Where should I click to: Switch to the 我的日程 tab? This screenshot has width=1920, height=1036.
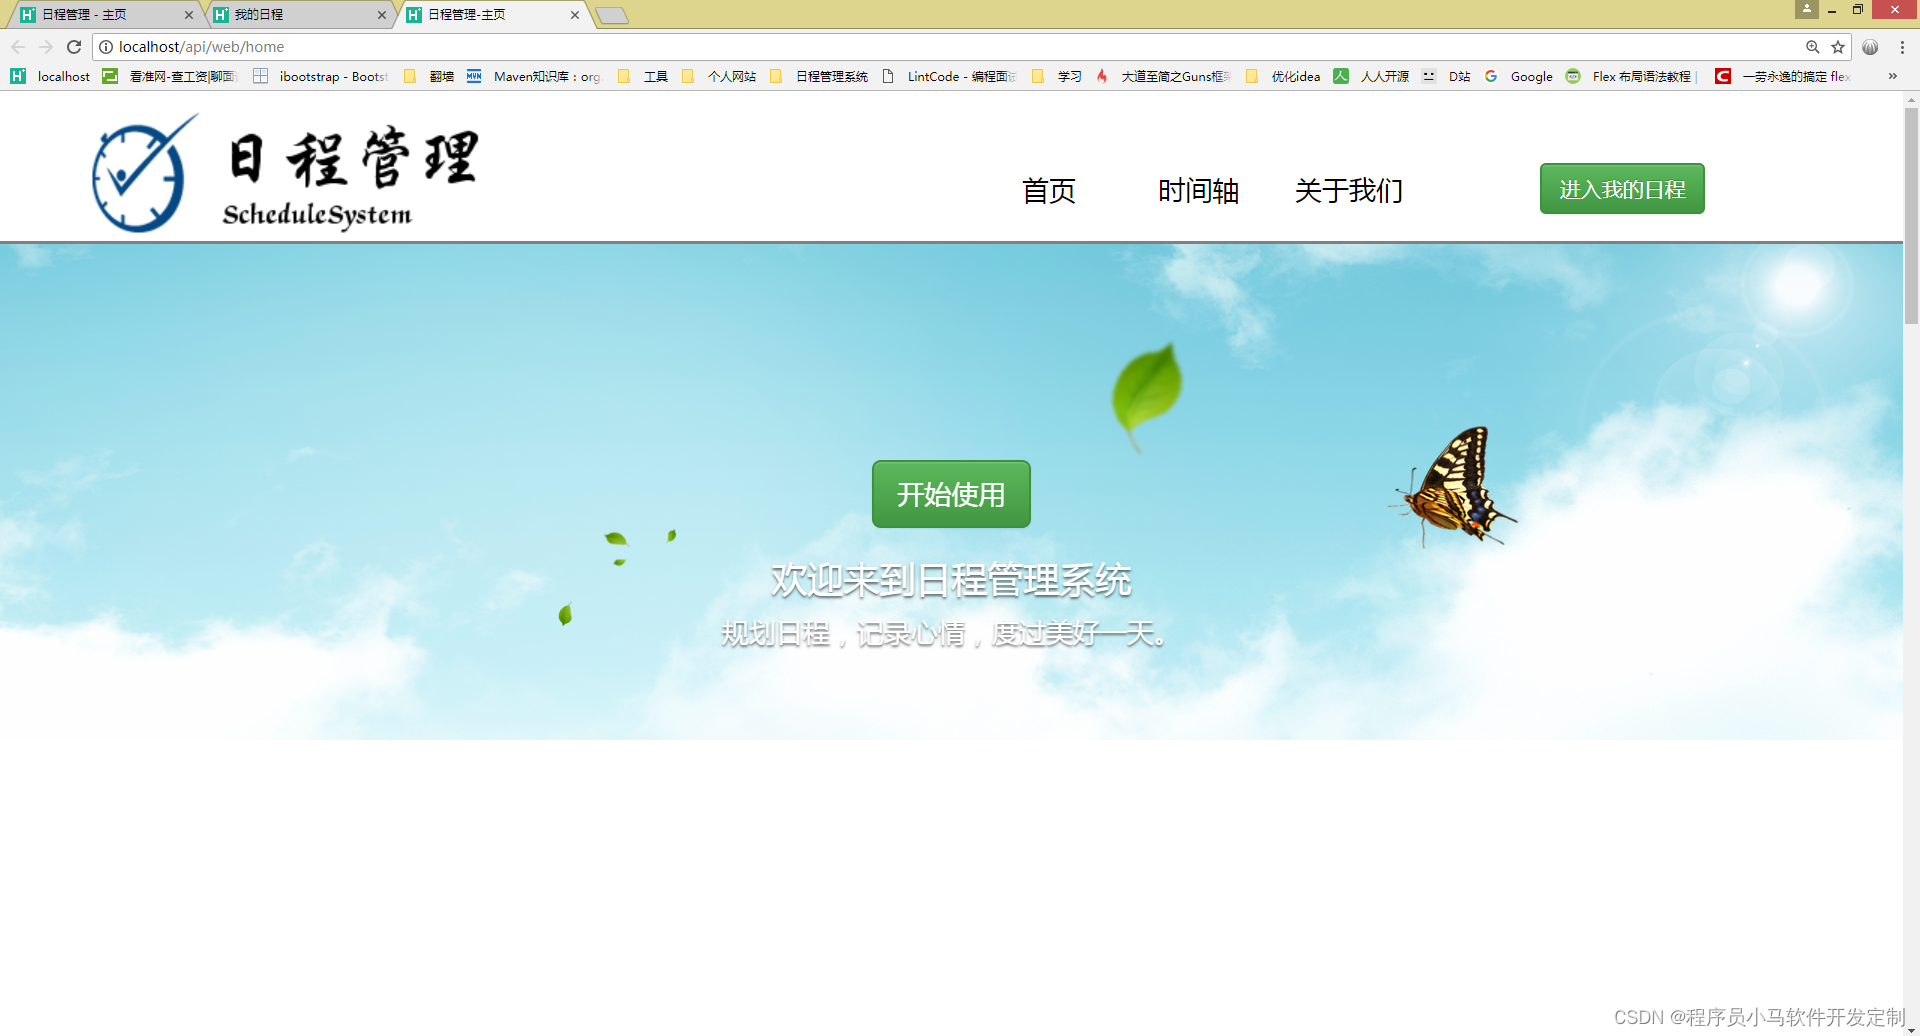[x=295, y=15]
